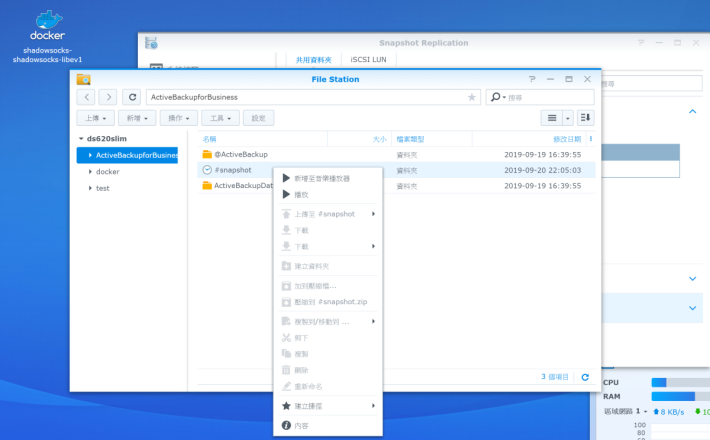The image size is (710, 440).
Task: Open the 工具 dropdown button
Action: coord(220,118)
